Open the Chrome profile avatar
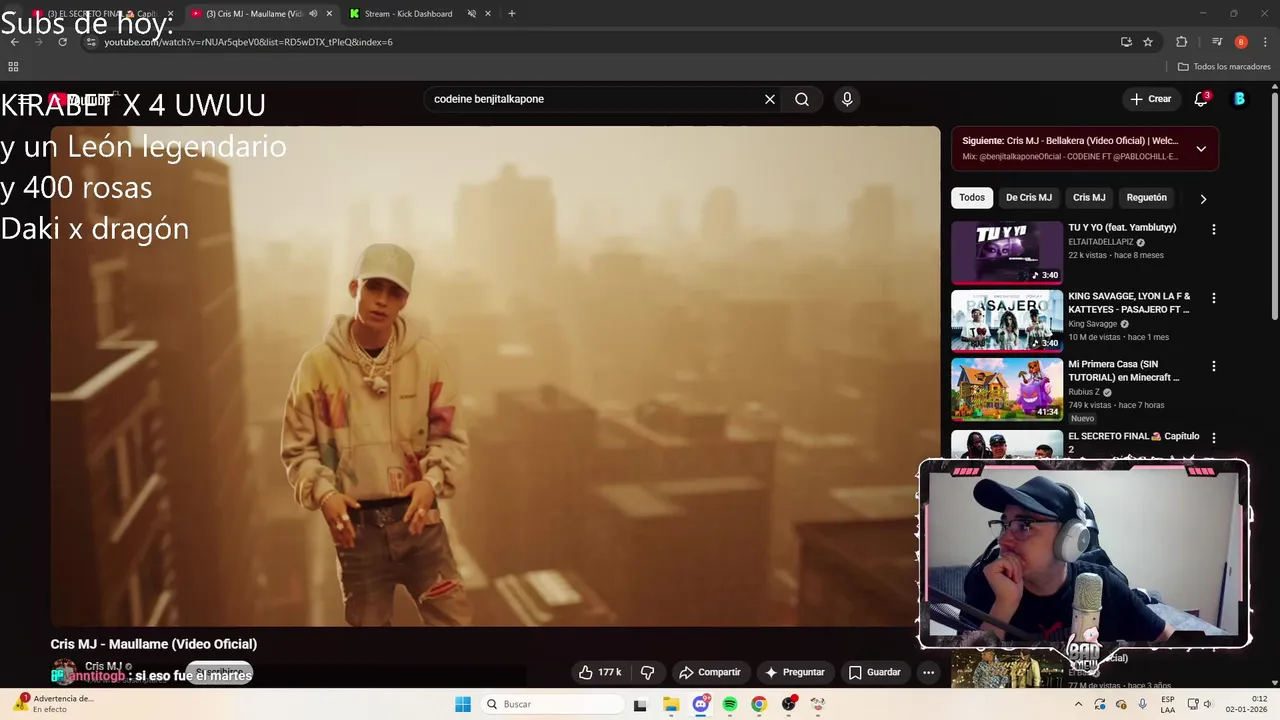 pyautogui.click(x=1241, y=42)
